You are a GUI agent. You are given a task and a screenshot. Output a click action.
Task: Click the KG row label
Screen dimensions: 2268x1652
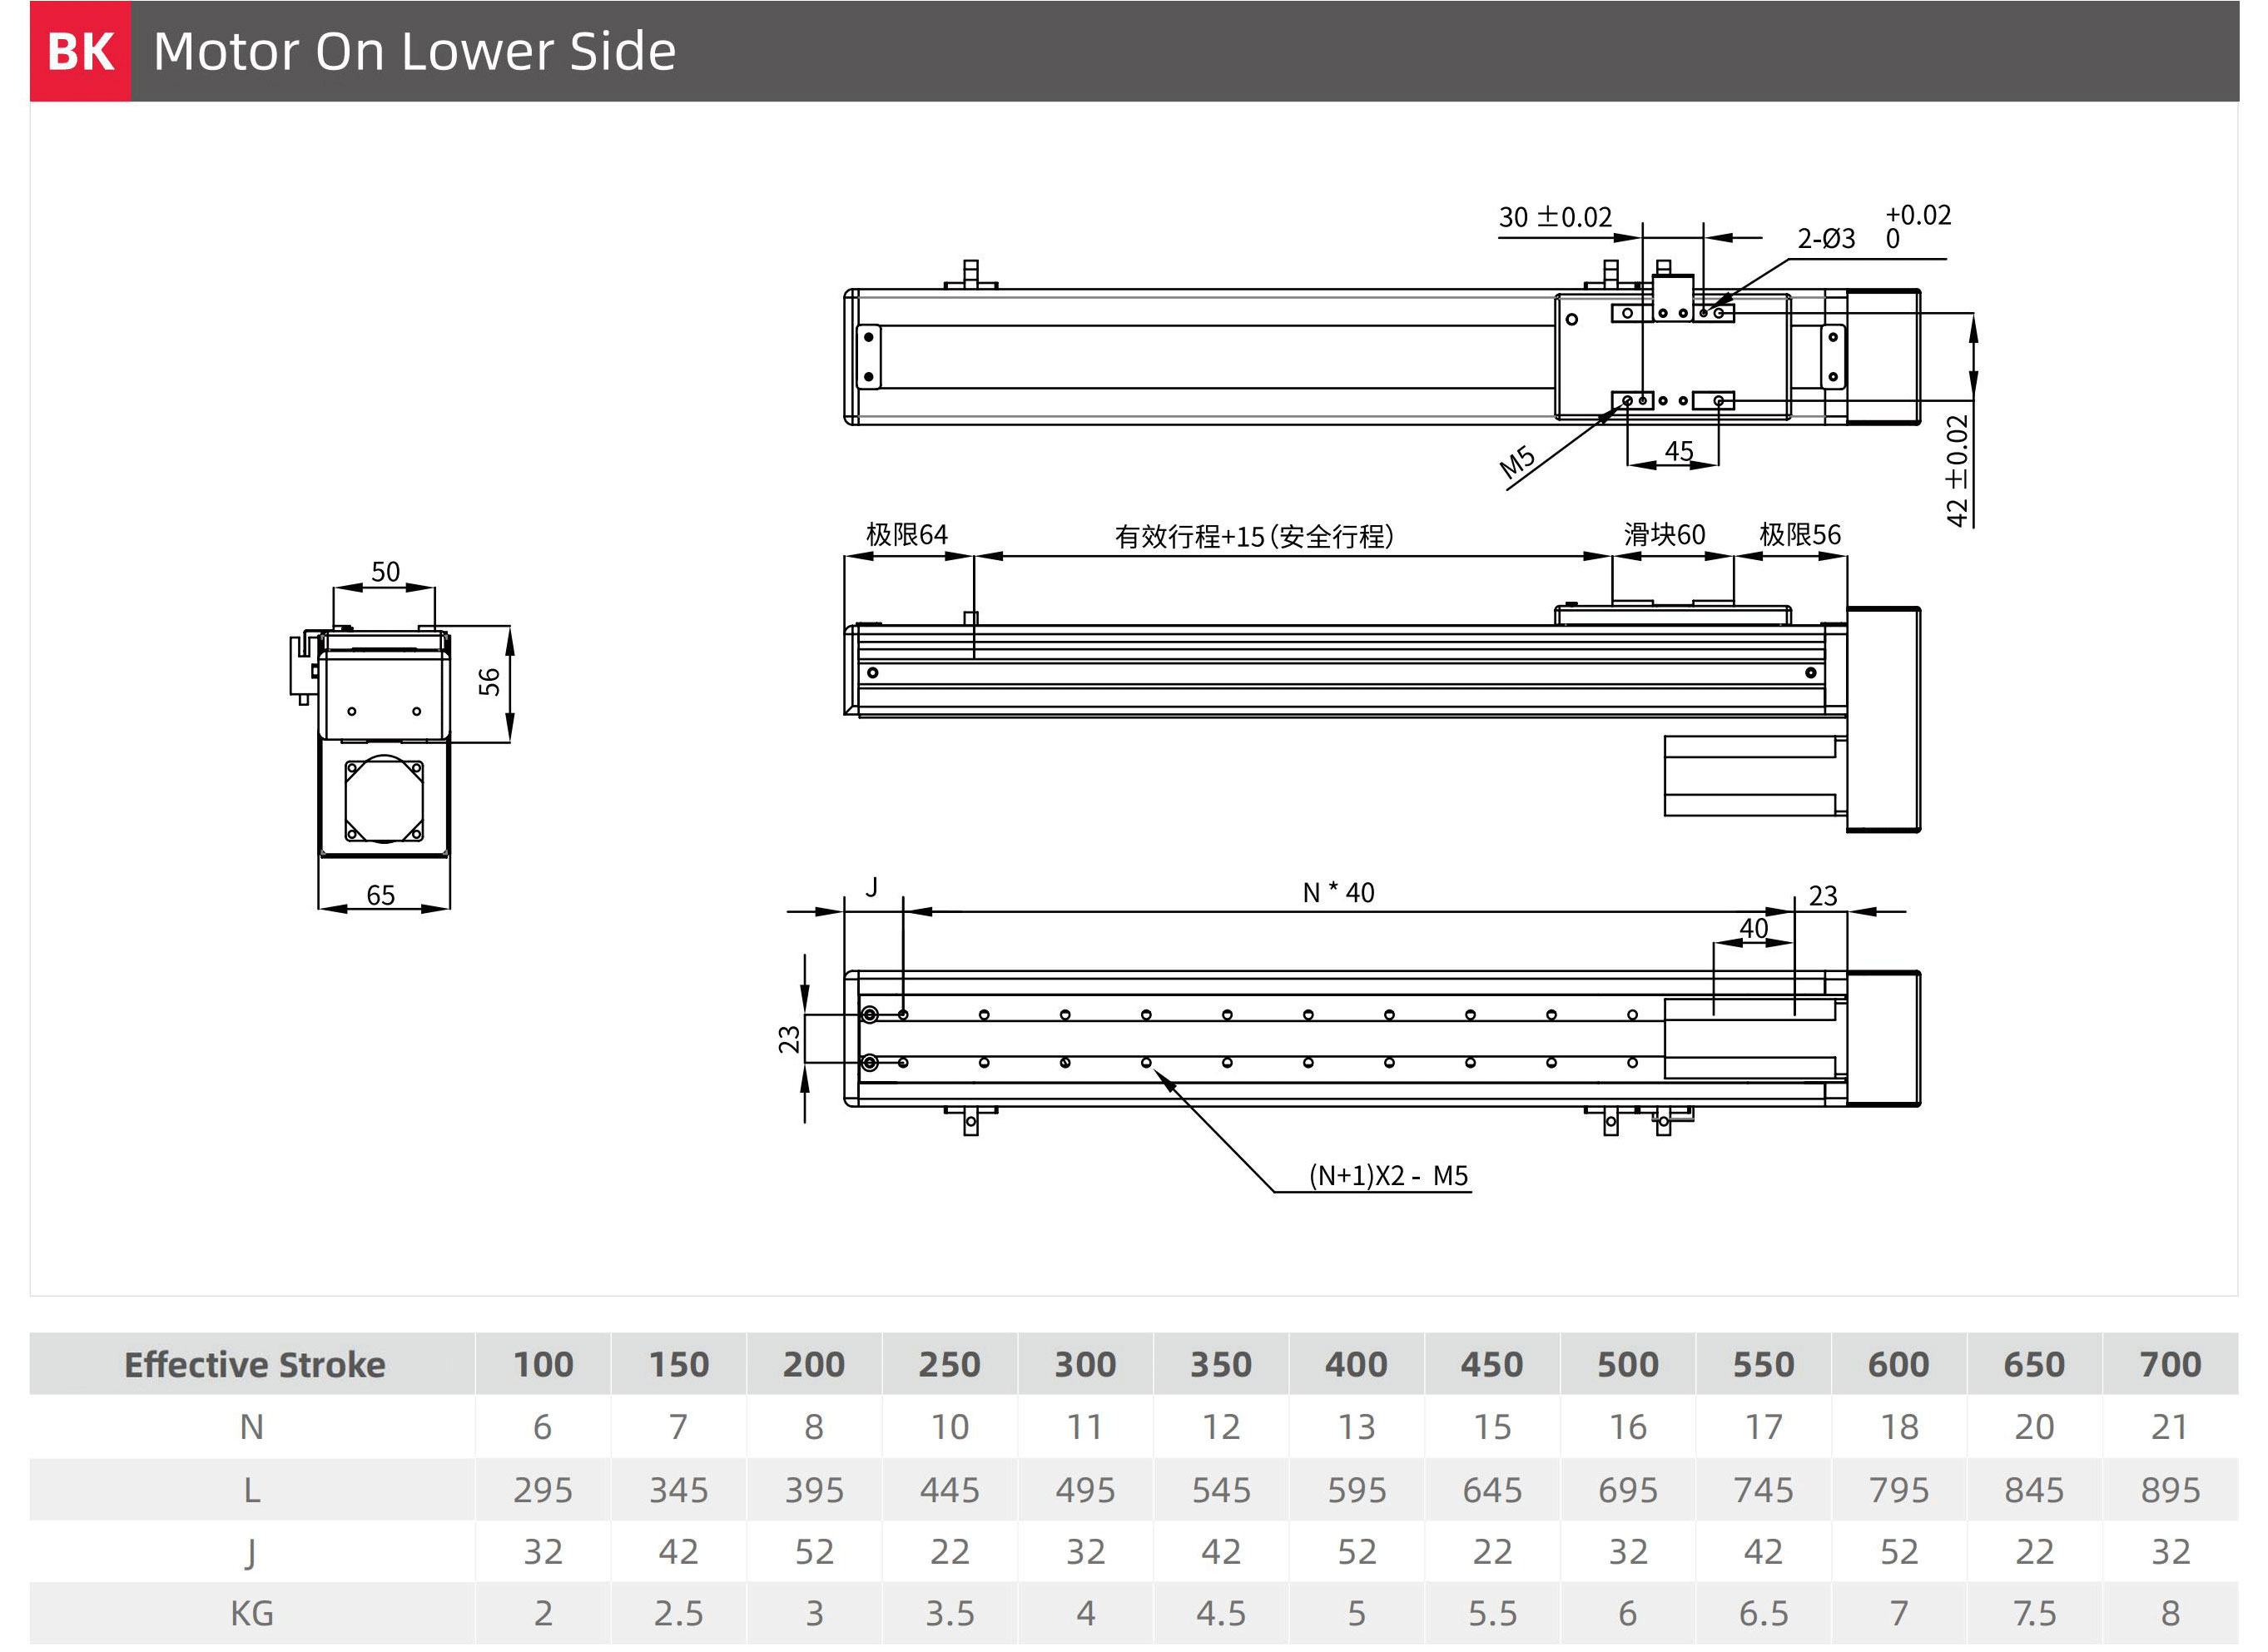tap(251, 1613)
